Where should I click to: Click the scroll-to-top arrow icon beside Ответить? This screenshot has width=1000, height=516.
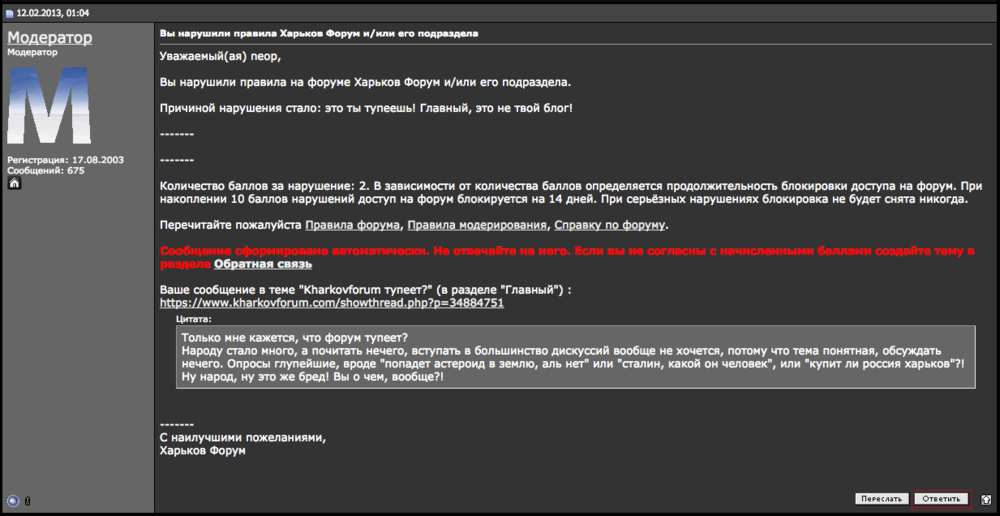pos(985,499)
